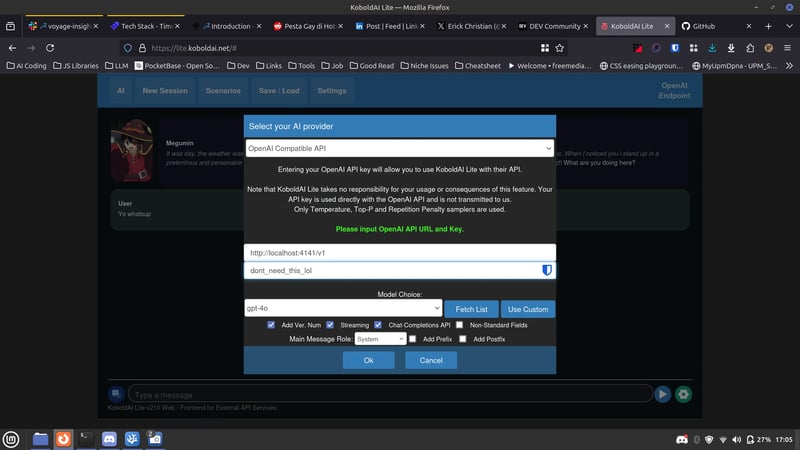Open a new browser tab
This screenshot has width=800, height=450.
768,26
